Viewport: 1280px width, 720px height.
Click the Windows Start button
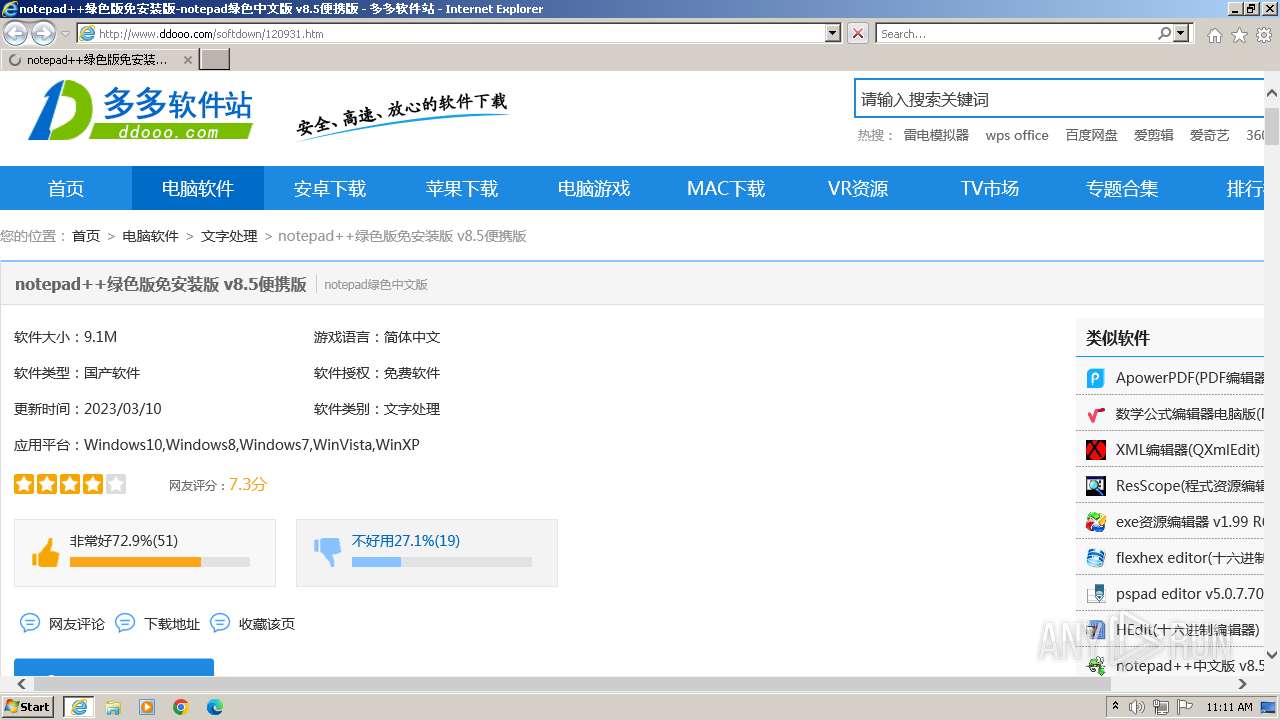[x=28, y=707]
